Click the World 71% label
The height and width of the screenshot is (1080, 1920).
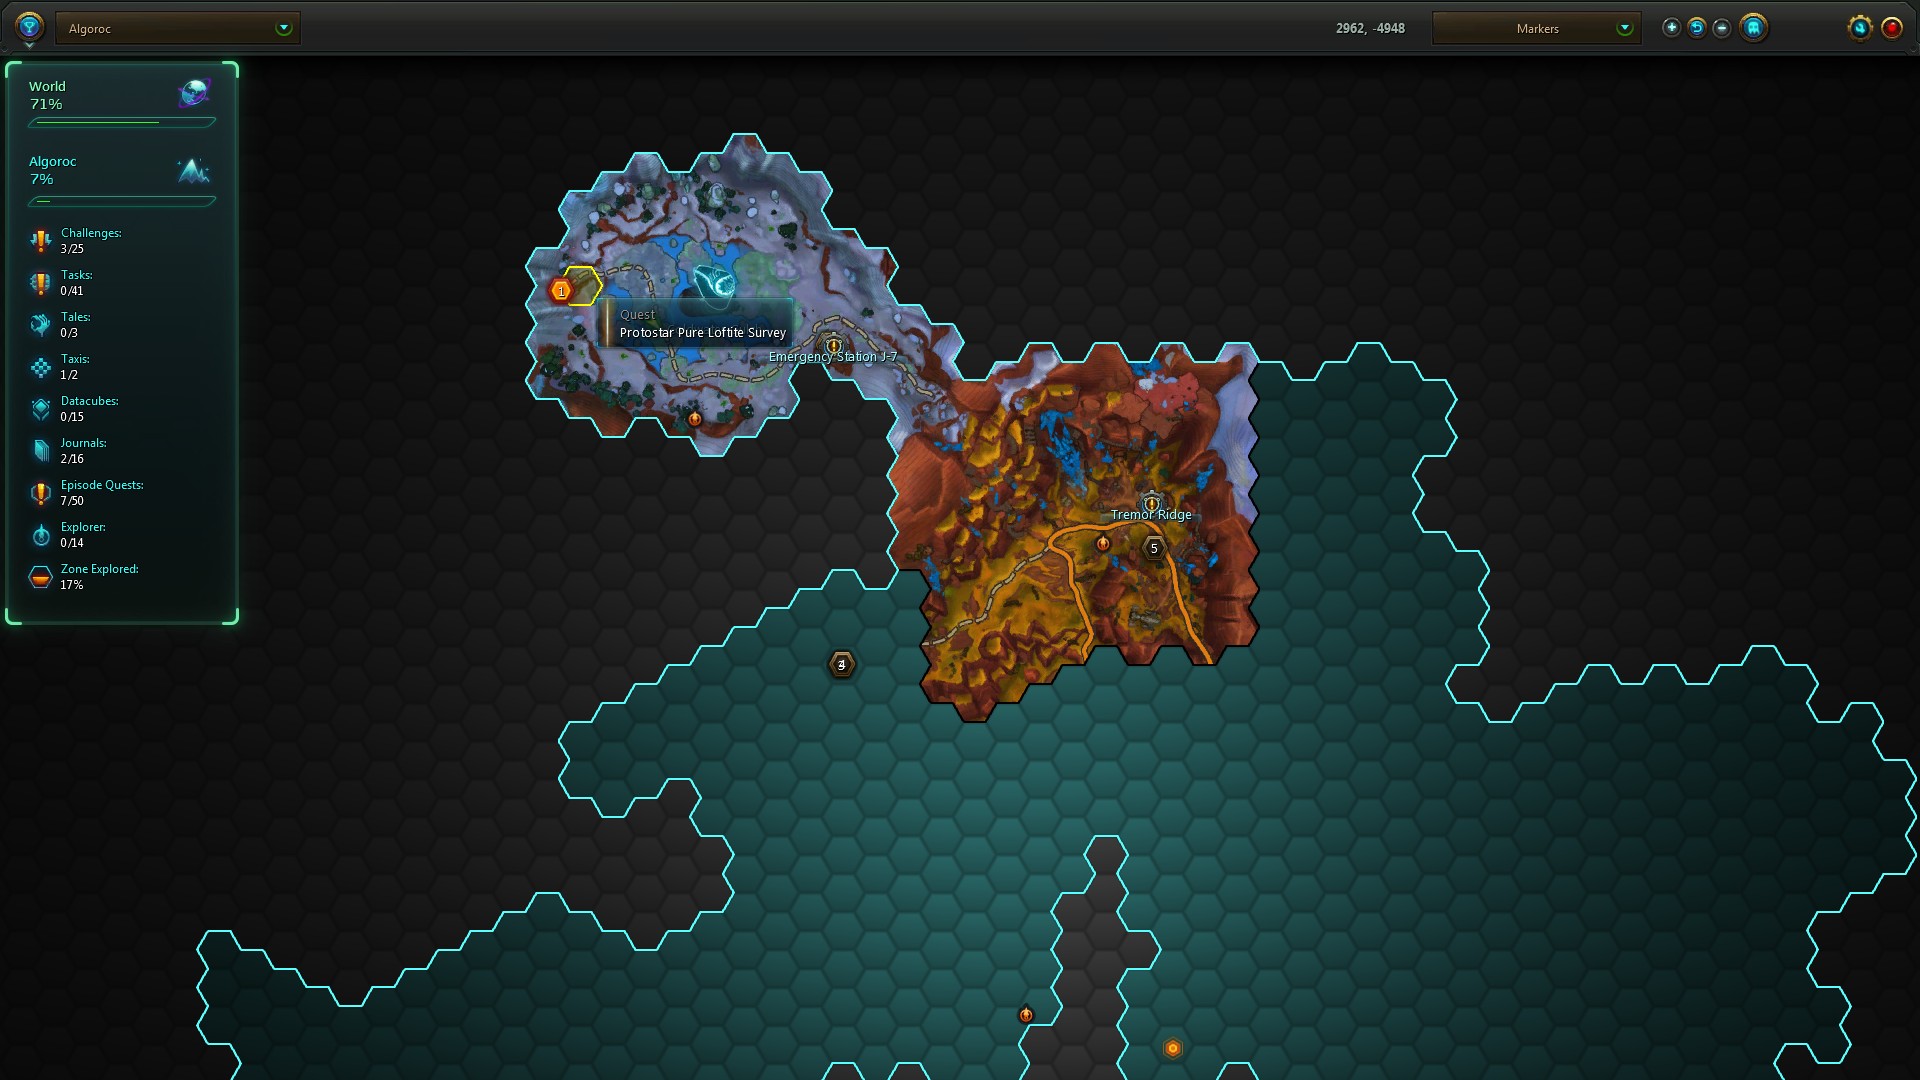(x=47, y=95)
